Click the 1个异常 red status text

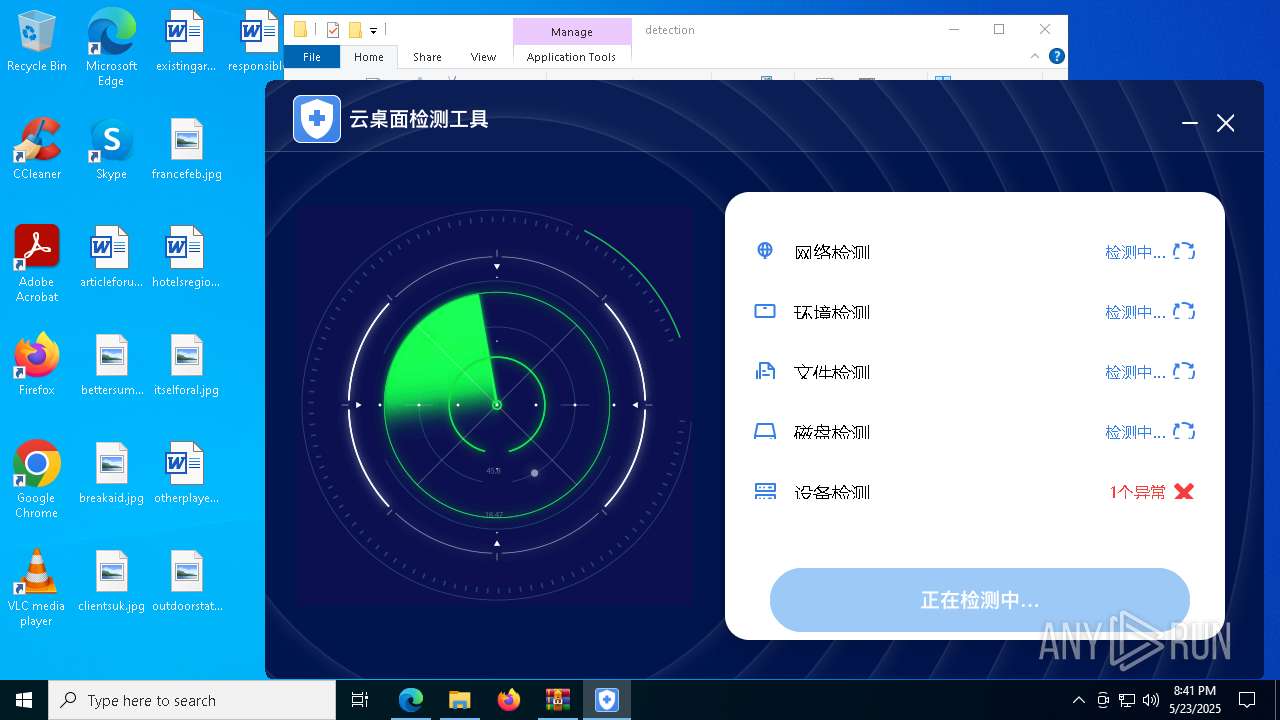coord(1138,492)
